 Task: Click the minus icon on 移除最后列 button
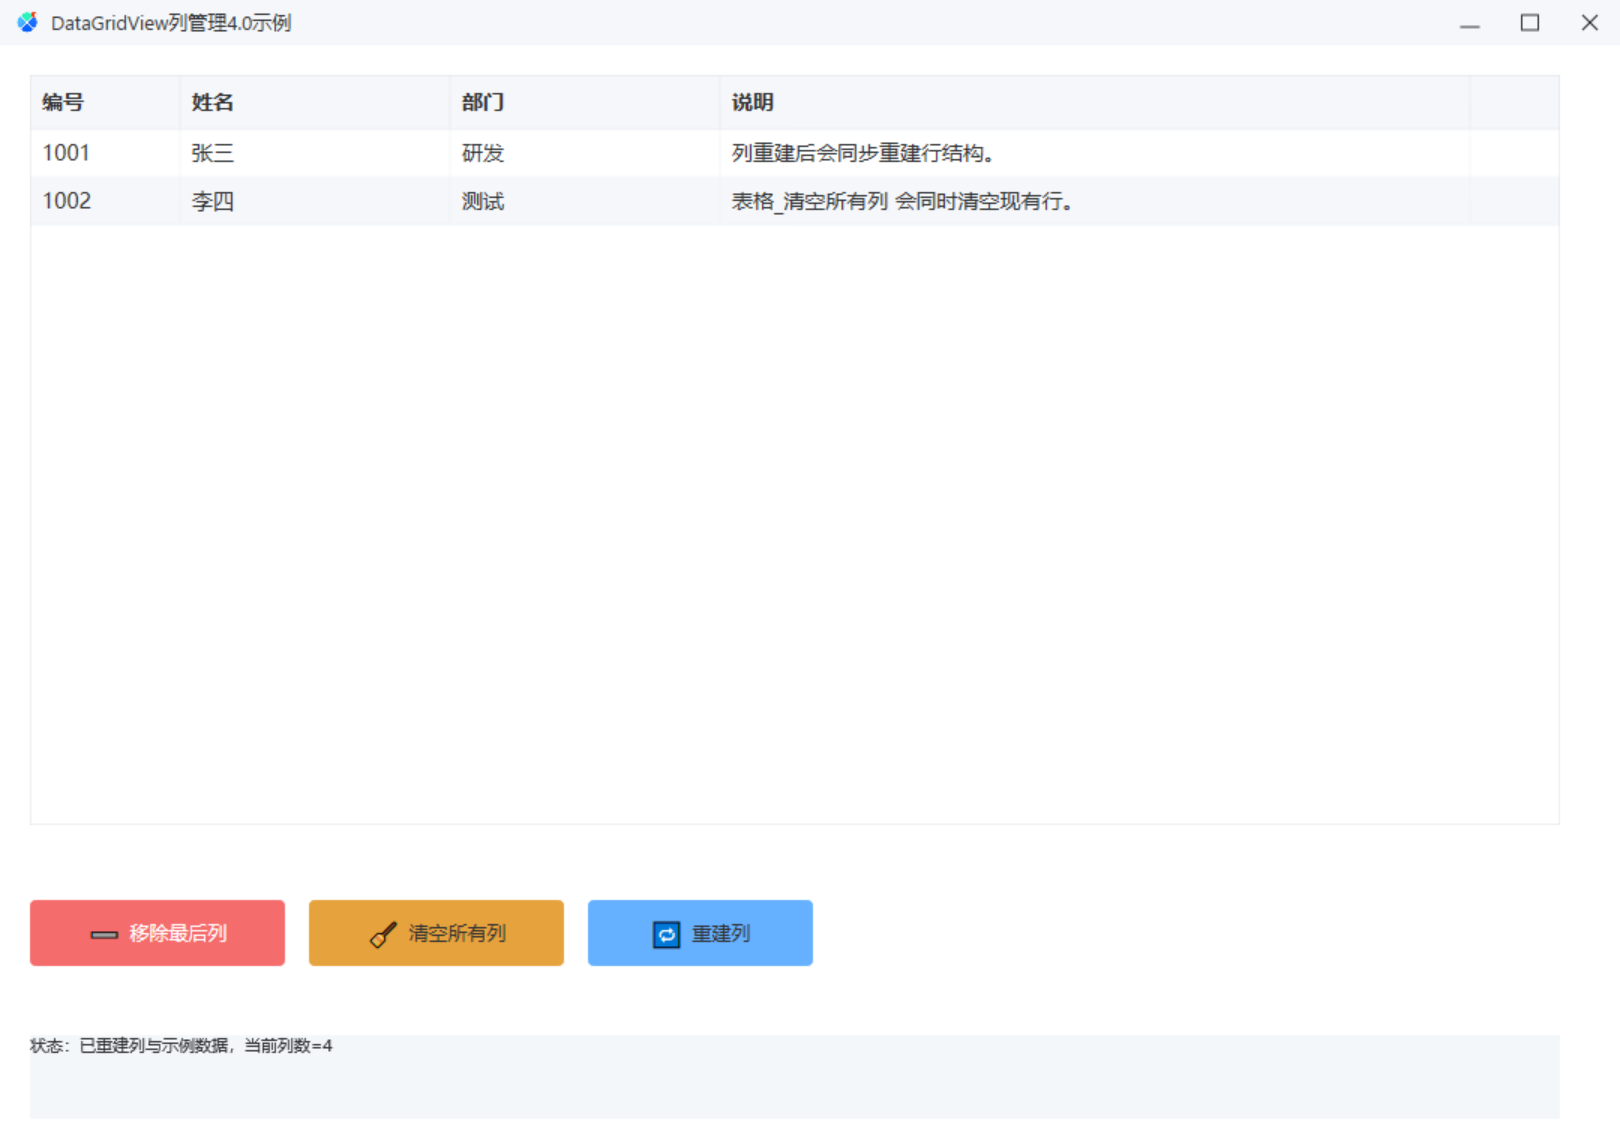(x=104, y=934)
